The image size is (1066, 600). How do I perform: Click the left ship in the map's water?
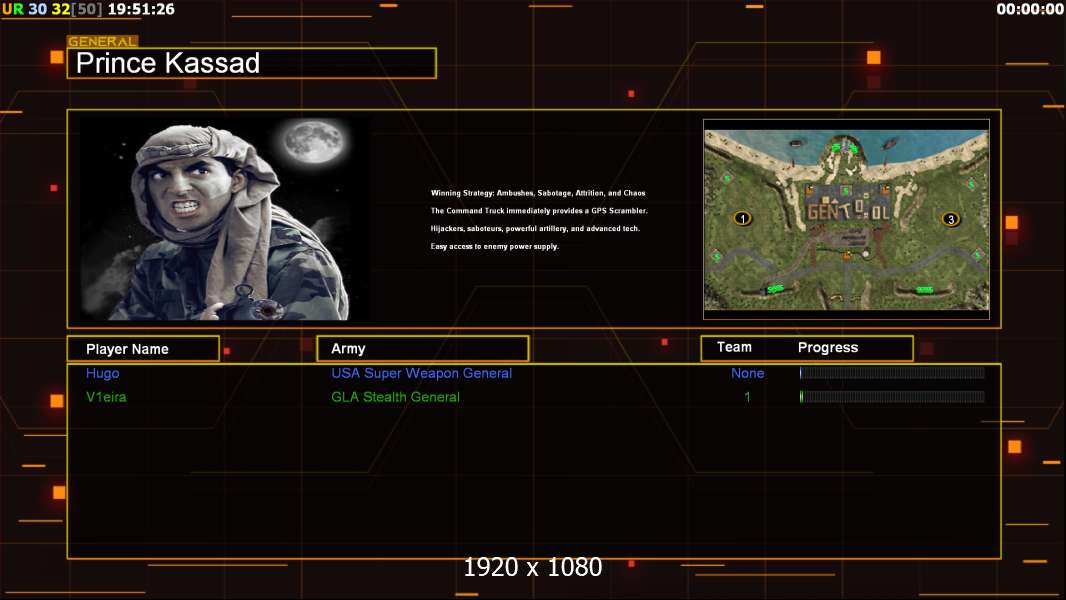pos(797,143)
